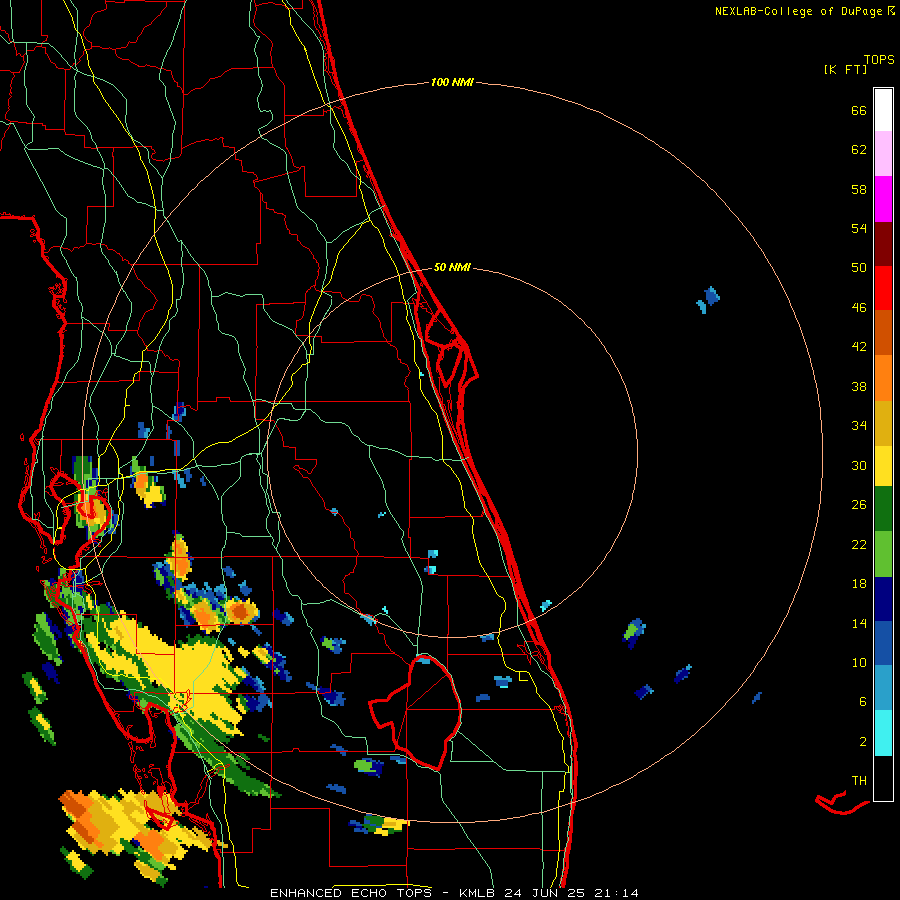Pick the light green legend swatch
The width and height of the screenshot is (900, 900).
coord(883,554)
